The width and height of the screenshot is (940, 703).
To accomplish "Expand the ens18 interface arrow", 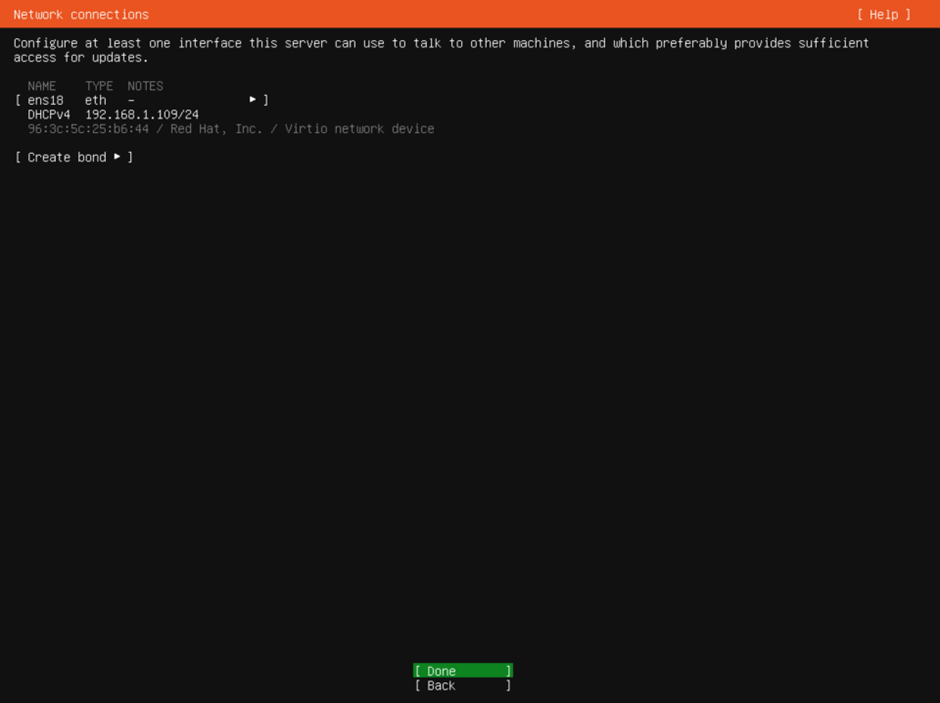I will (x=253, y=100).
